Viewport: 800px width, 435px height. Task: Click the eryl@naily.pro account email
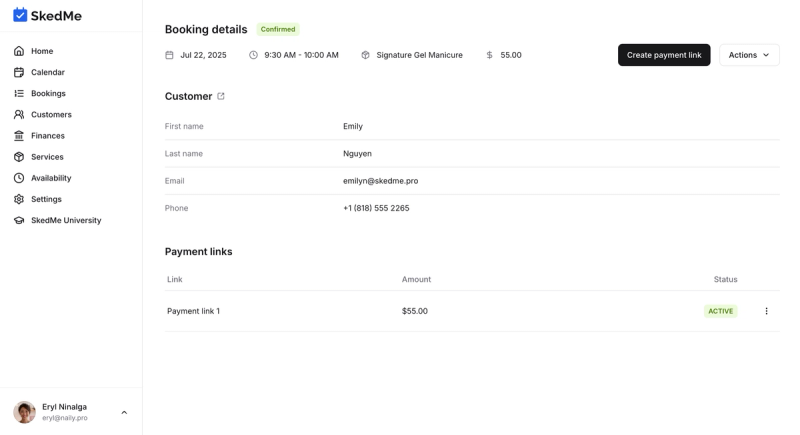click(x=65, y=418)
